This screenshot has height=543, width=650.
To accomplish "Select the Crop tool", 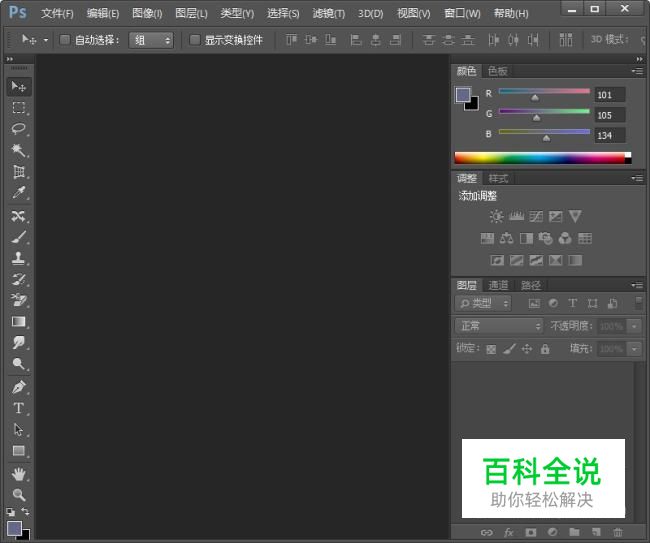I will (18, 172).
